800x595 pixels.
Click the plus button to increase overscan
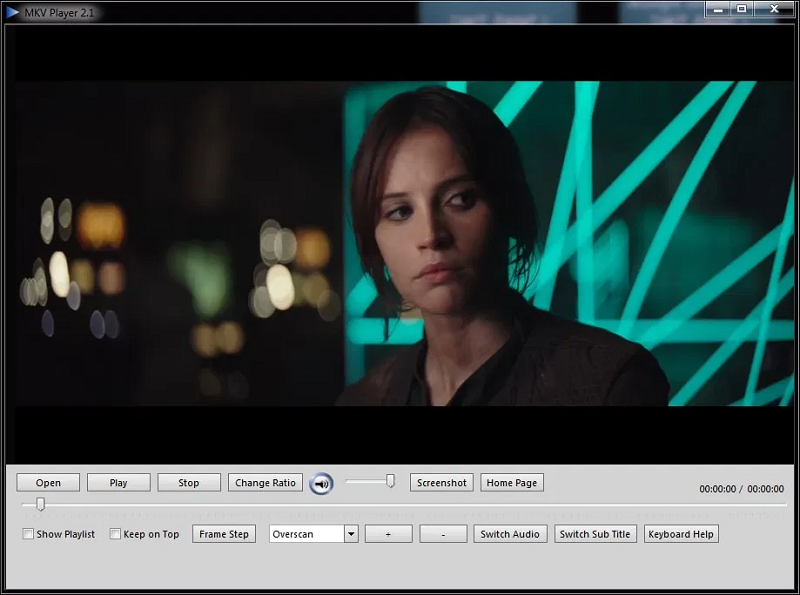(x=388, y=534)
